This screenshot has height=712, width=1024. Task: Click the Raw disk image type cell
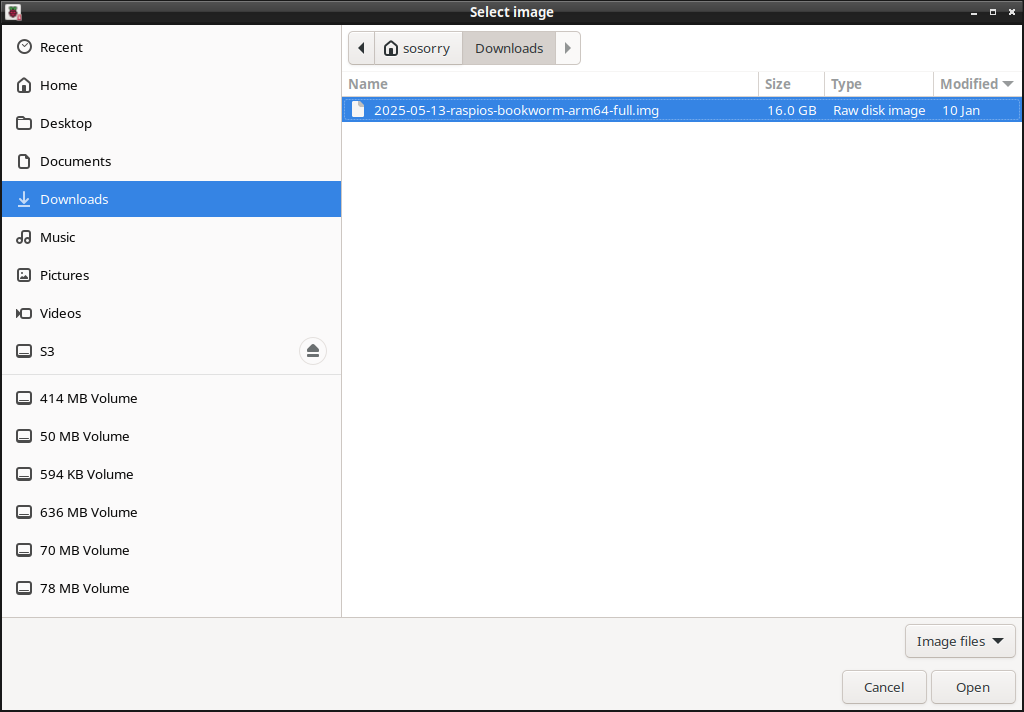[879, 110]
